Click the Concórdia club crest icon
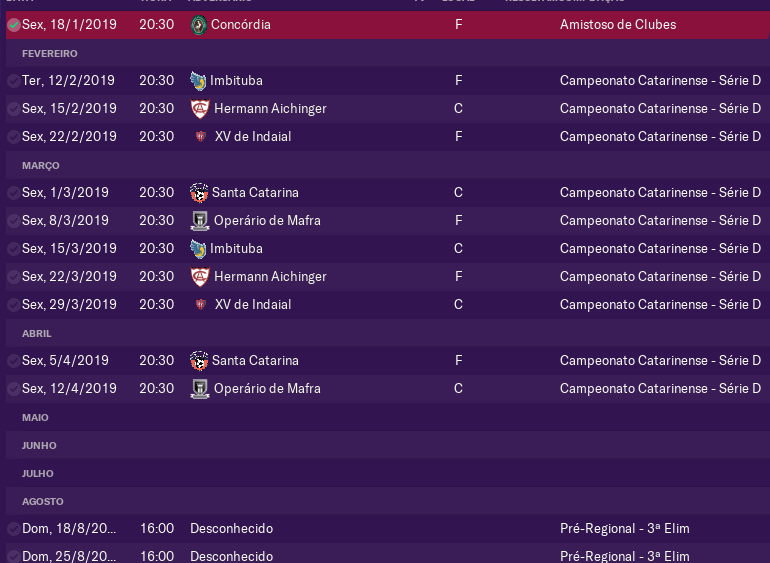Viewport: 770px width, 563px height. (x=199, y=25)
